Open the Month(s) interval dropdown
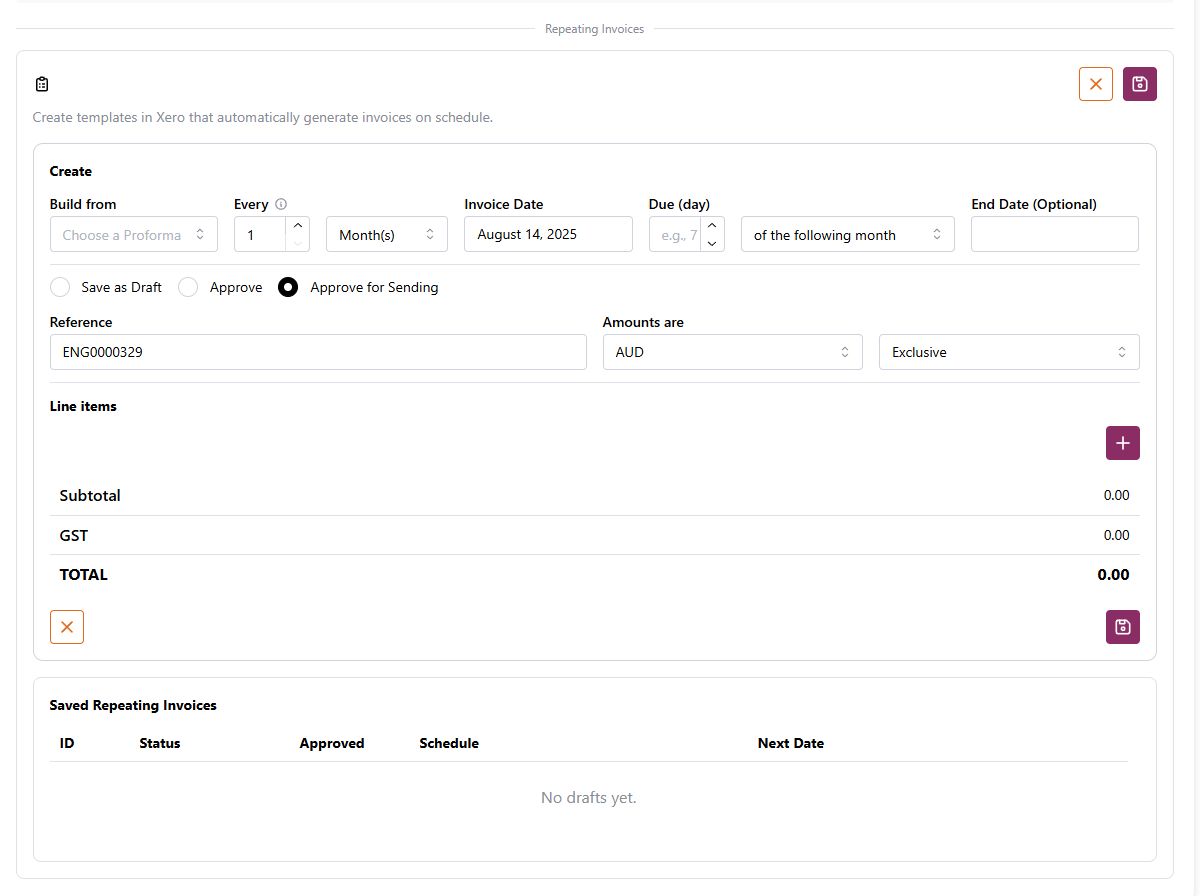Screen dimensions: 1200x896 tap(386, 235)
